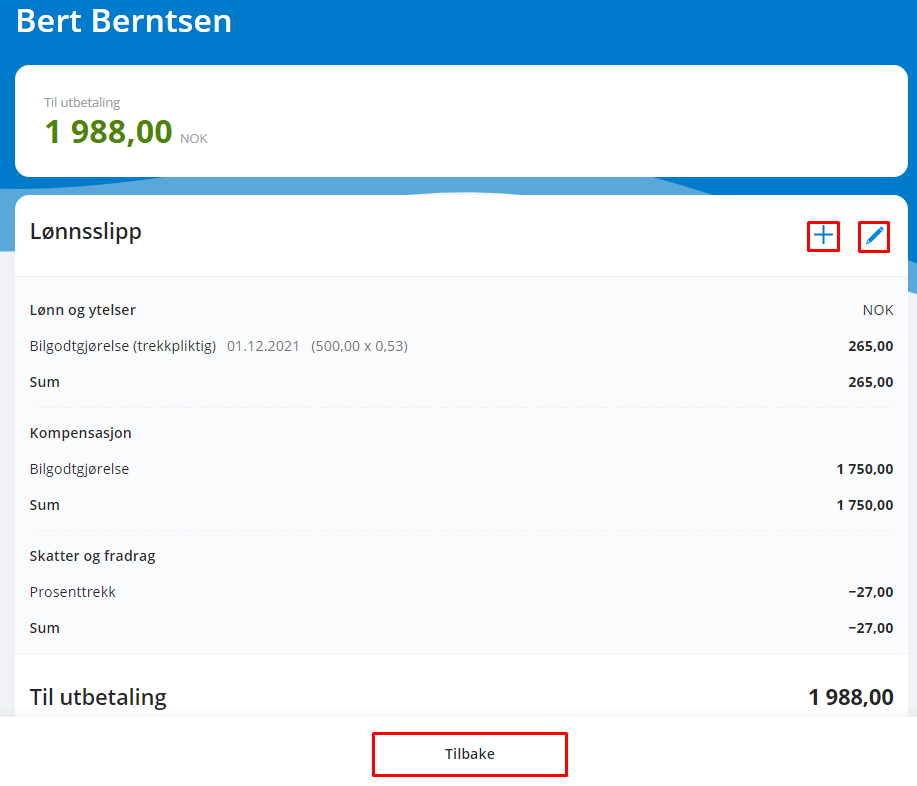Viewport: 917px width, 786px height.
Task: Select the Bilgodtgjørelse (trekkpliktig) line
Action: point(461,346)
